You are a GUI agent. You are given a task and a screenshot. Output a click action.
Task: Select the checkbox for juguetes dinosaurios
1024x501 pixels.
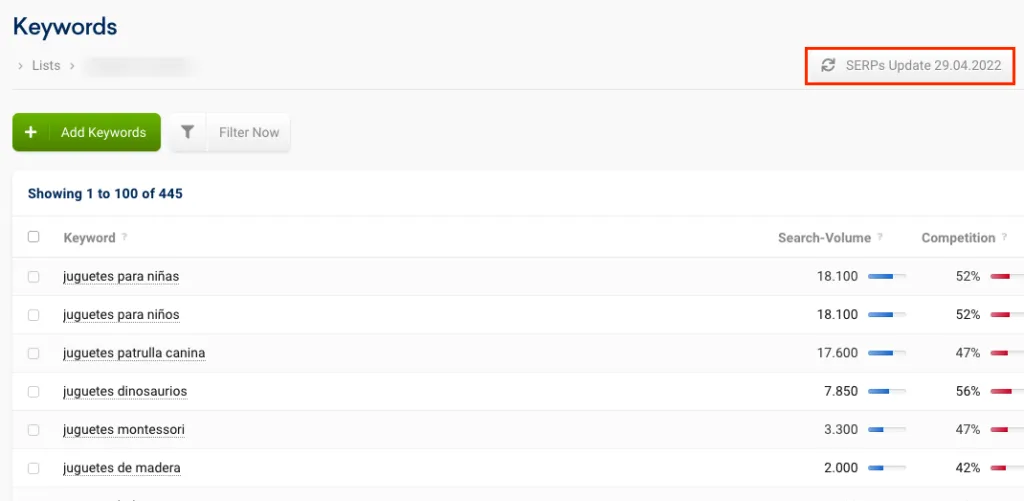(x=33, y=392)
